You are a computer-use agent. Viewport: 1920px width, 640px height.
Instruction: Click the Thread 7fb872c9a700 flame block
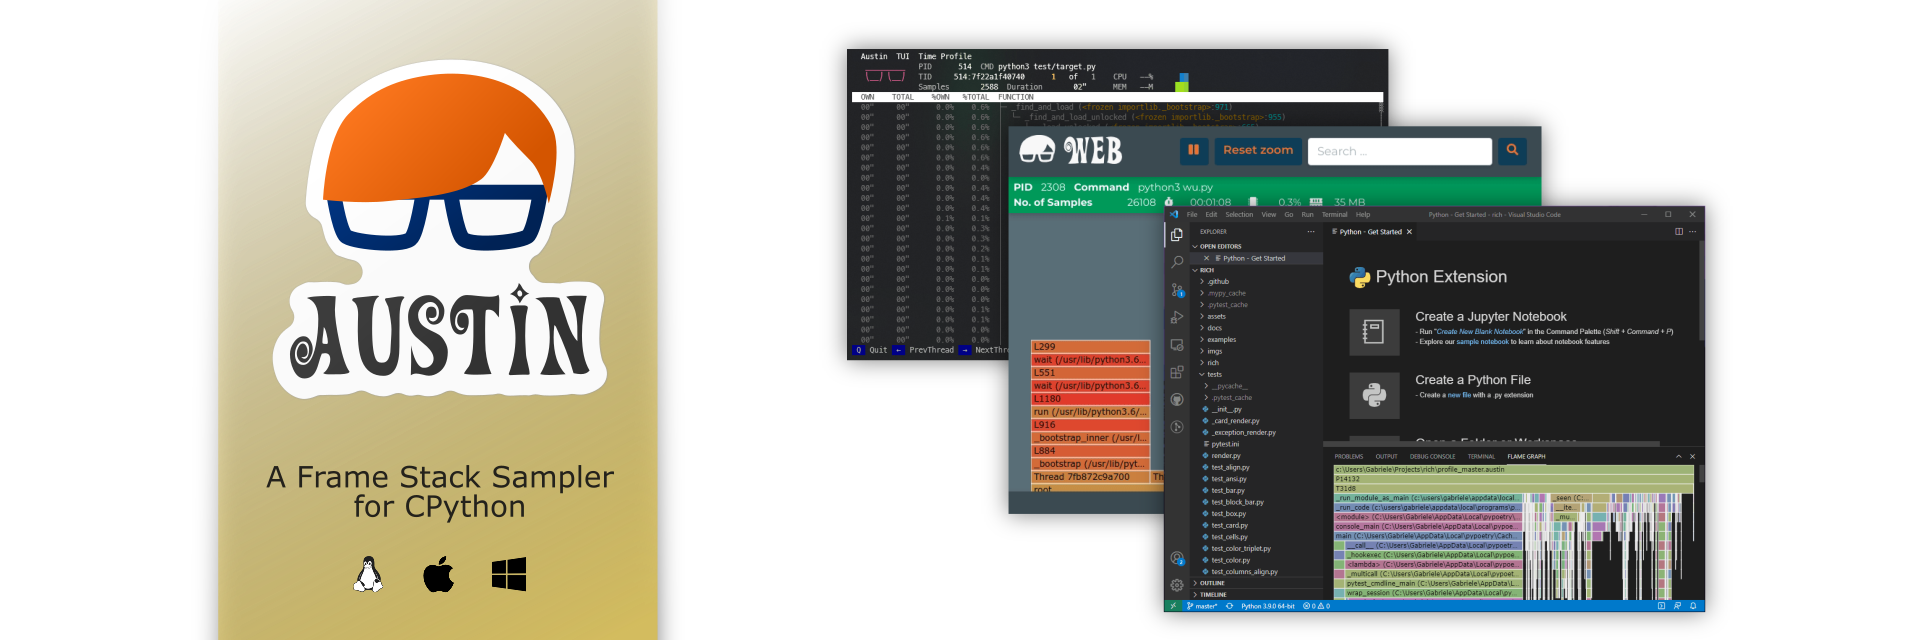1090,477
